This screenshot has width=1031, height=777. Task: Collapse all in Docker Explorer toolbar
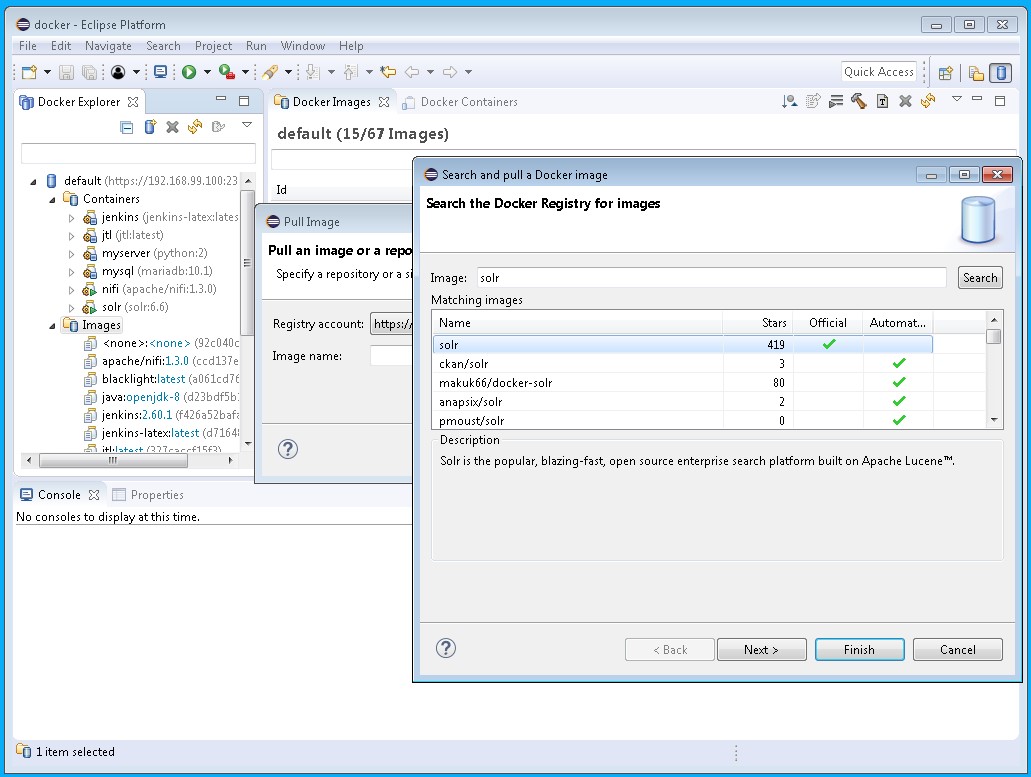coord(126,127)
